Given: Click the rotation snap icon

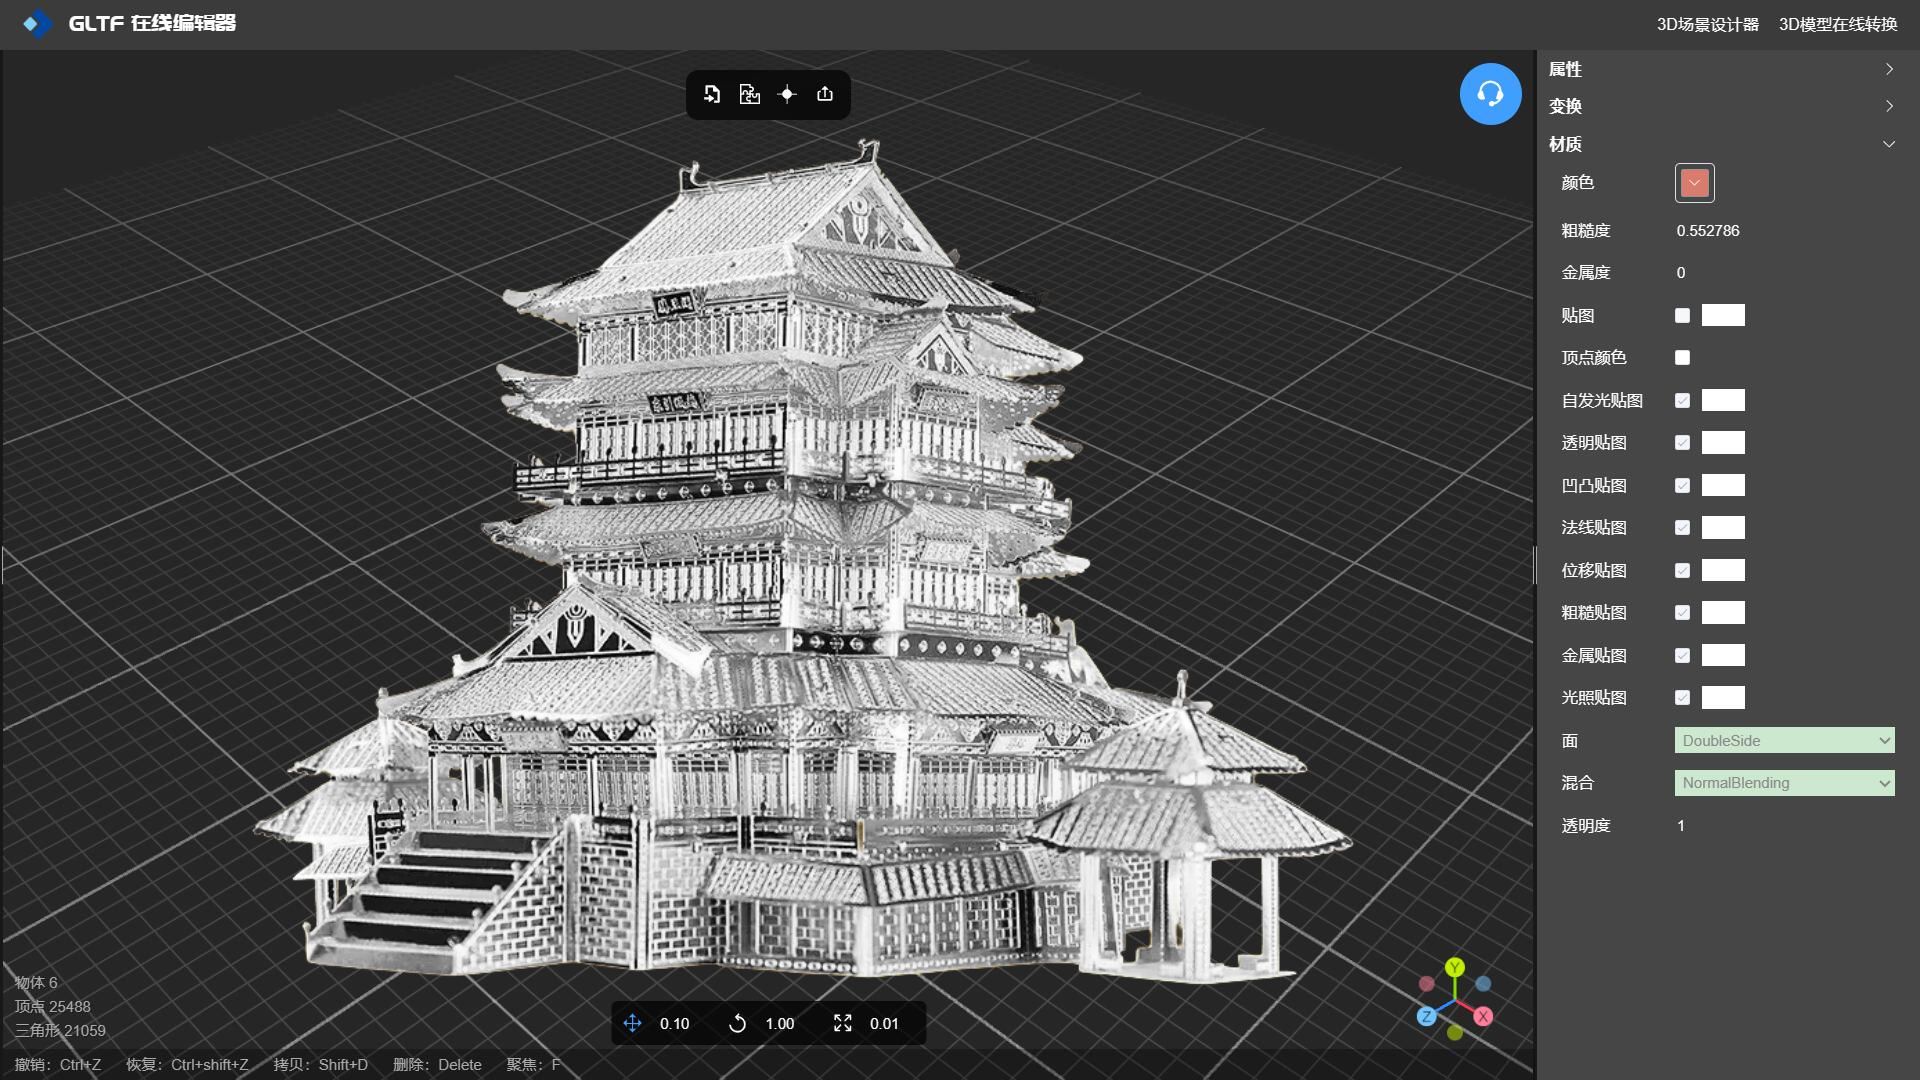Looking at the screenshot, I should tap(738, 1023).
